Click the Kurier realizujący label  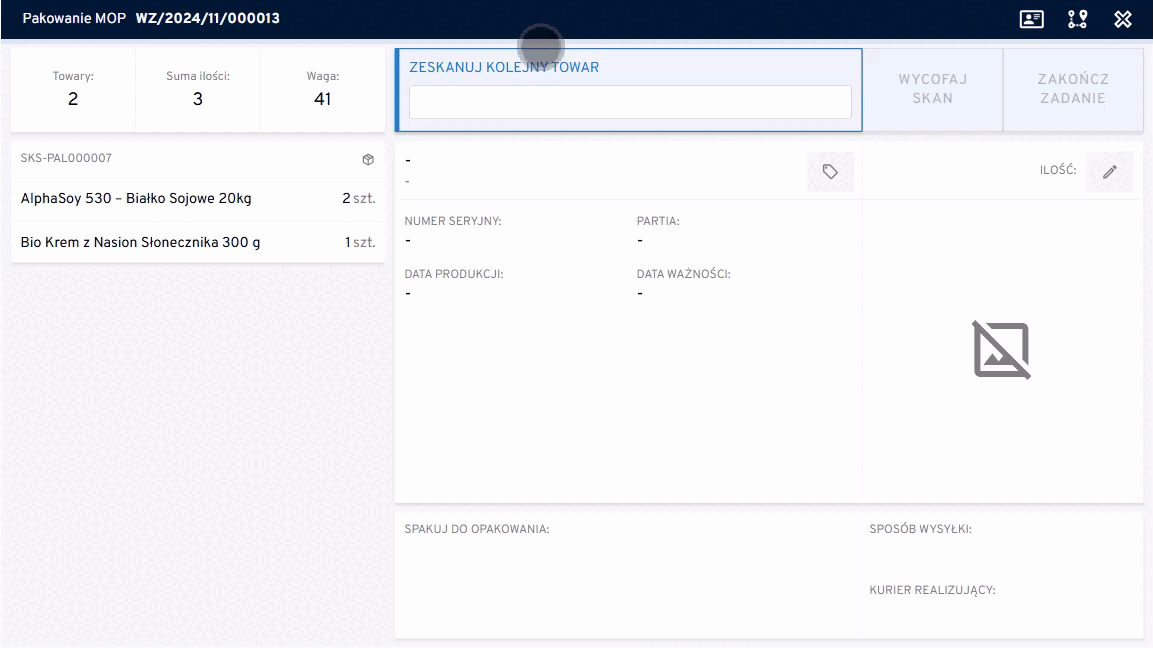pos(932,590)
